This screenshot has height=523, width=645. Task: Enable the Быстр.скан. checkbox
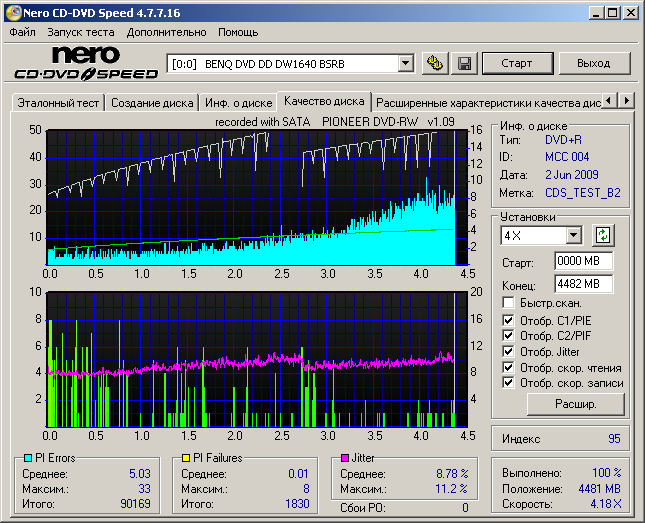(x=509, y=303)
